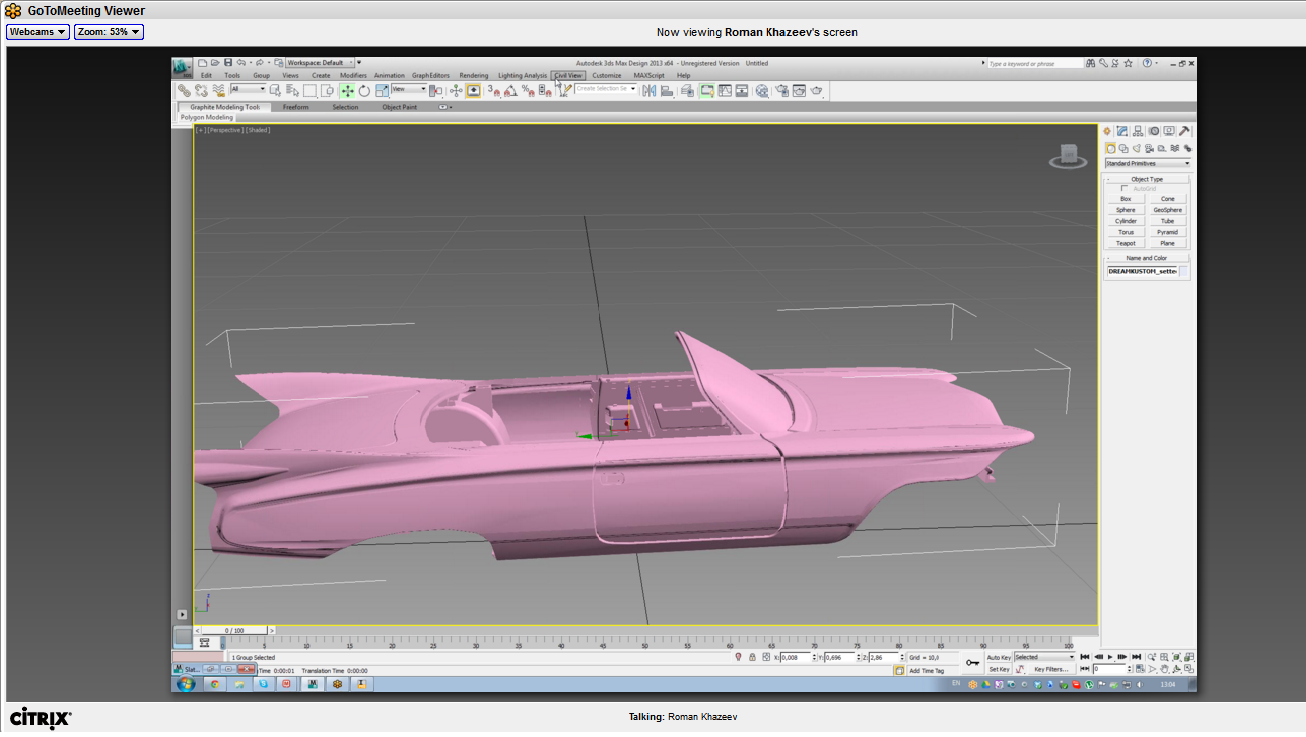Click the Bind to Space Warp icon

click(218, 90)
